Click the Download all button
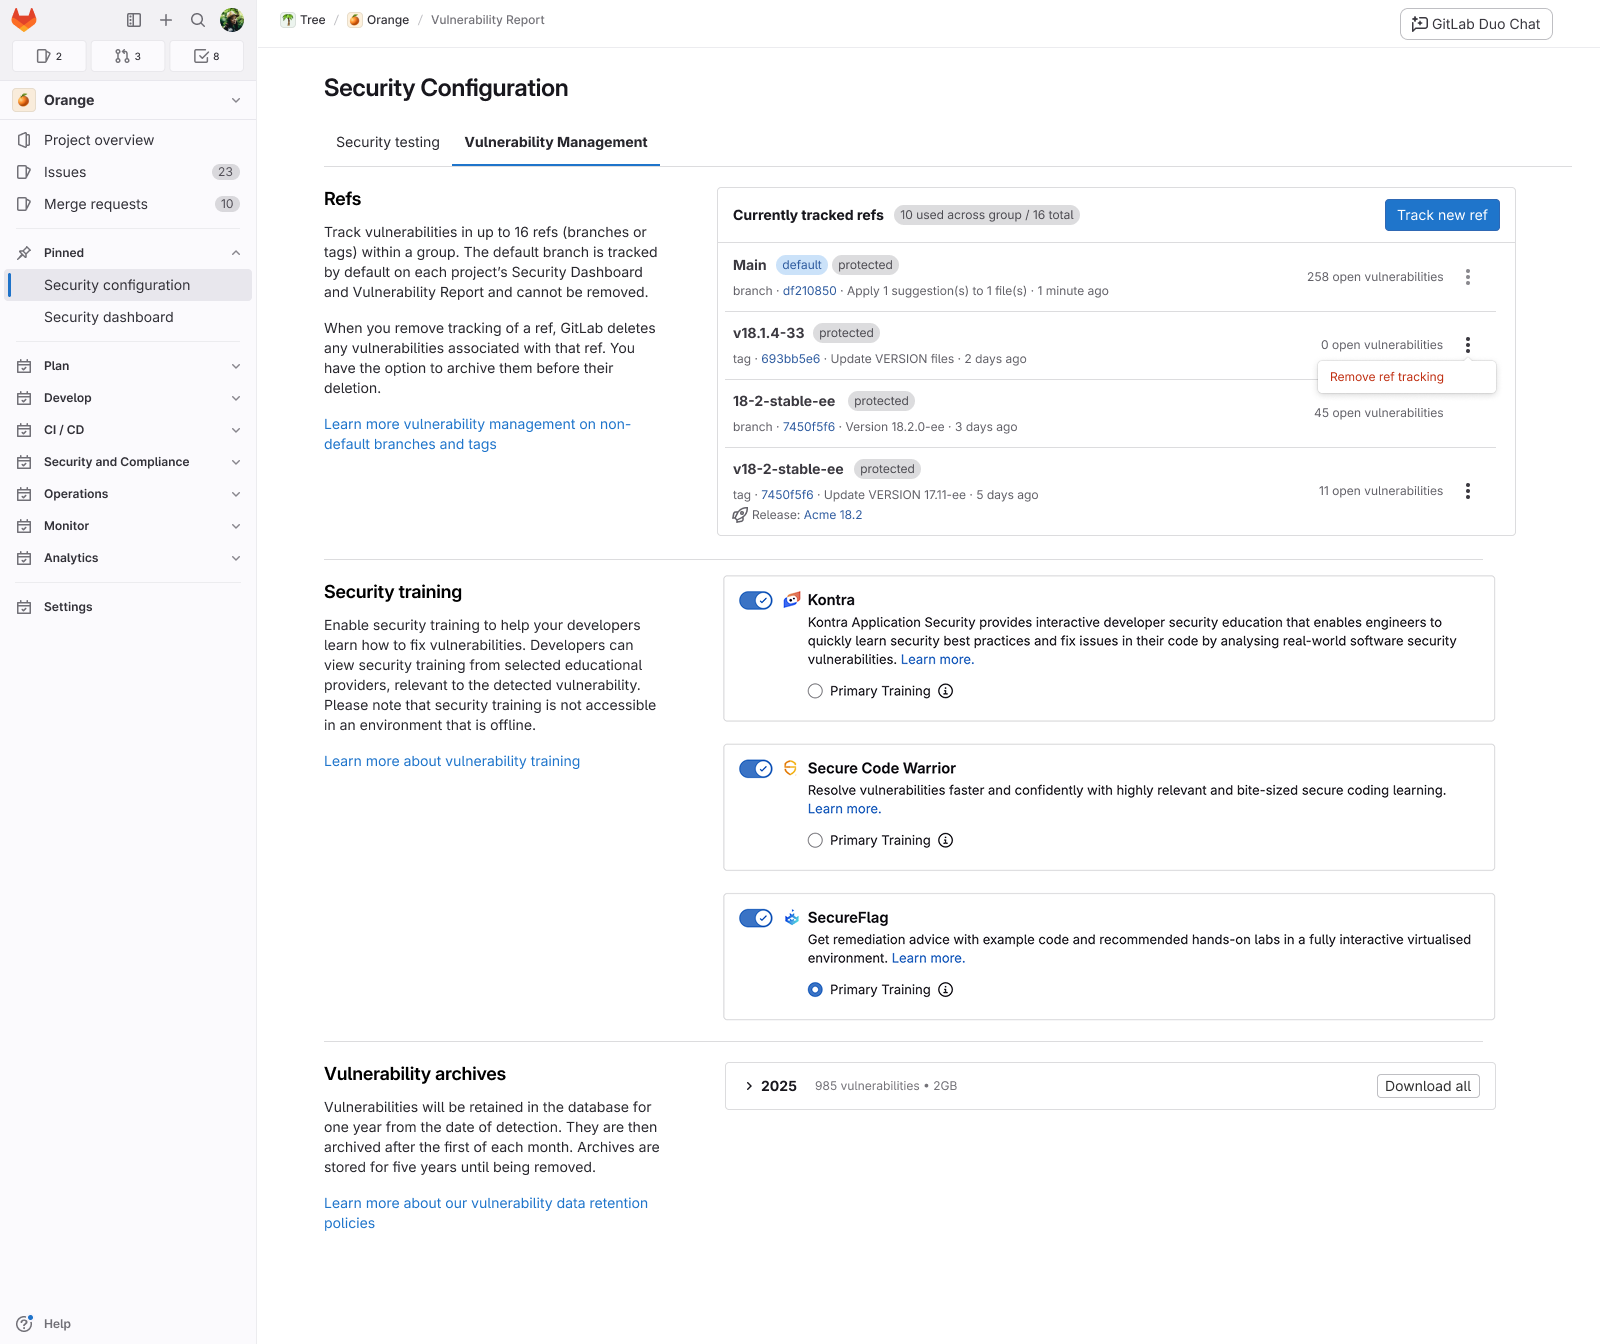The width and height of the screenshot is (1600, 1344). tap(1428, 1086)
